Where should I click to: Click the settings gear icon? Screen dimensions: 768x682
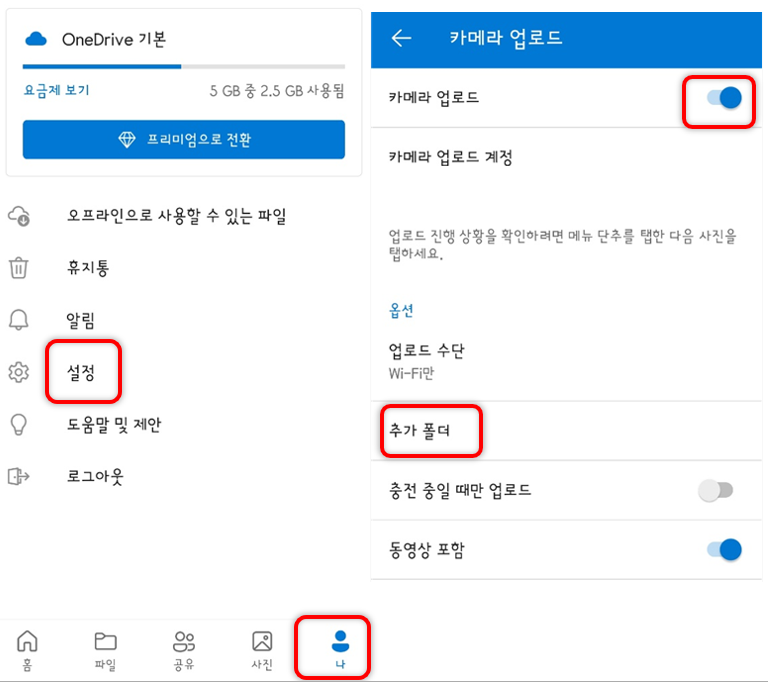[19, 372]
